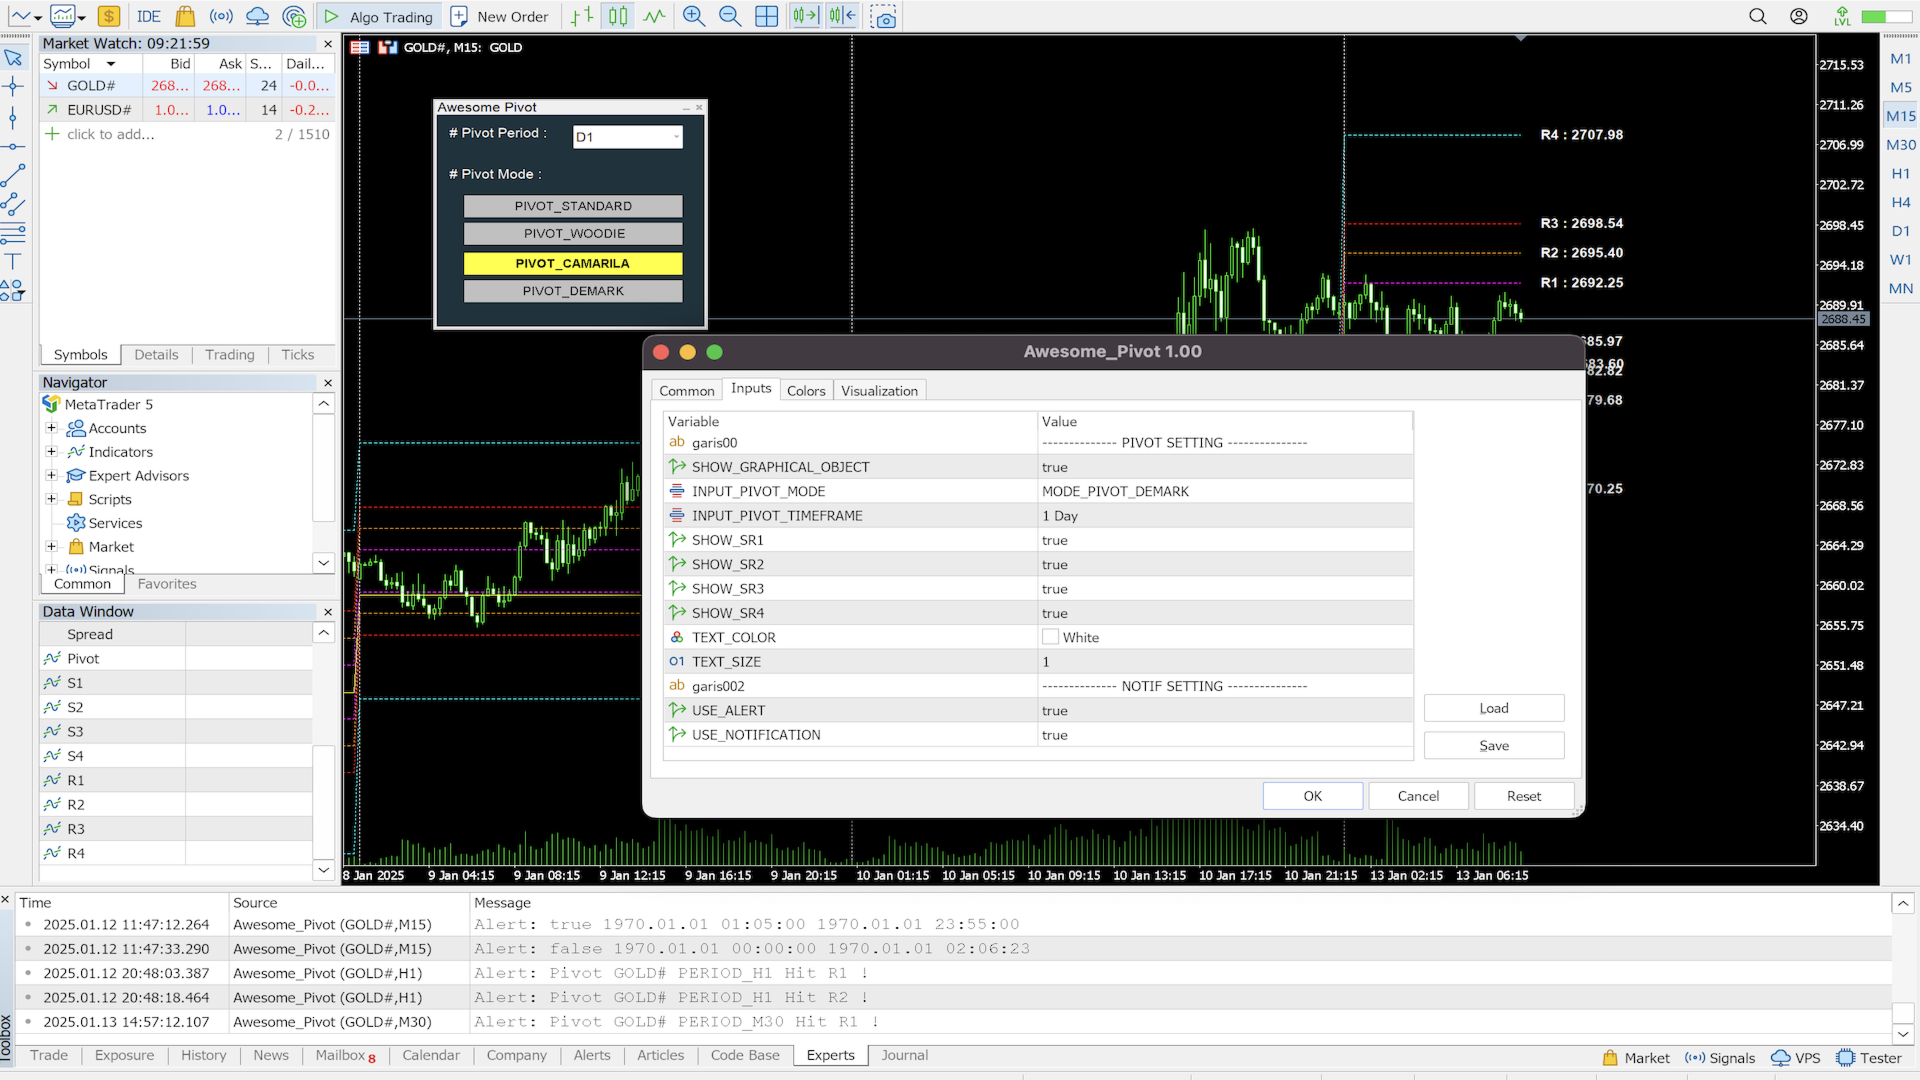Viewport: 1920px width, 1080px height.
Task: Toggle Algo Trading on or off
Action: (x=378, y=16)
